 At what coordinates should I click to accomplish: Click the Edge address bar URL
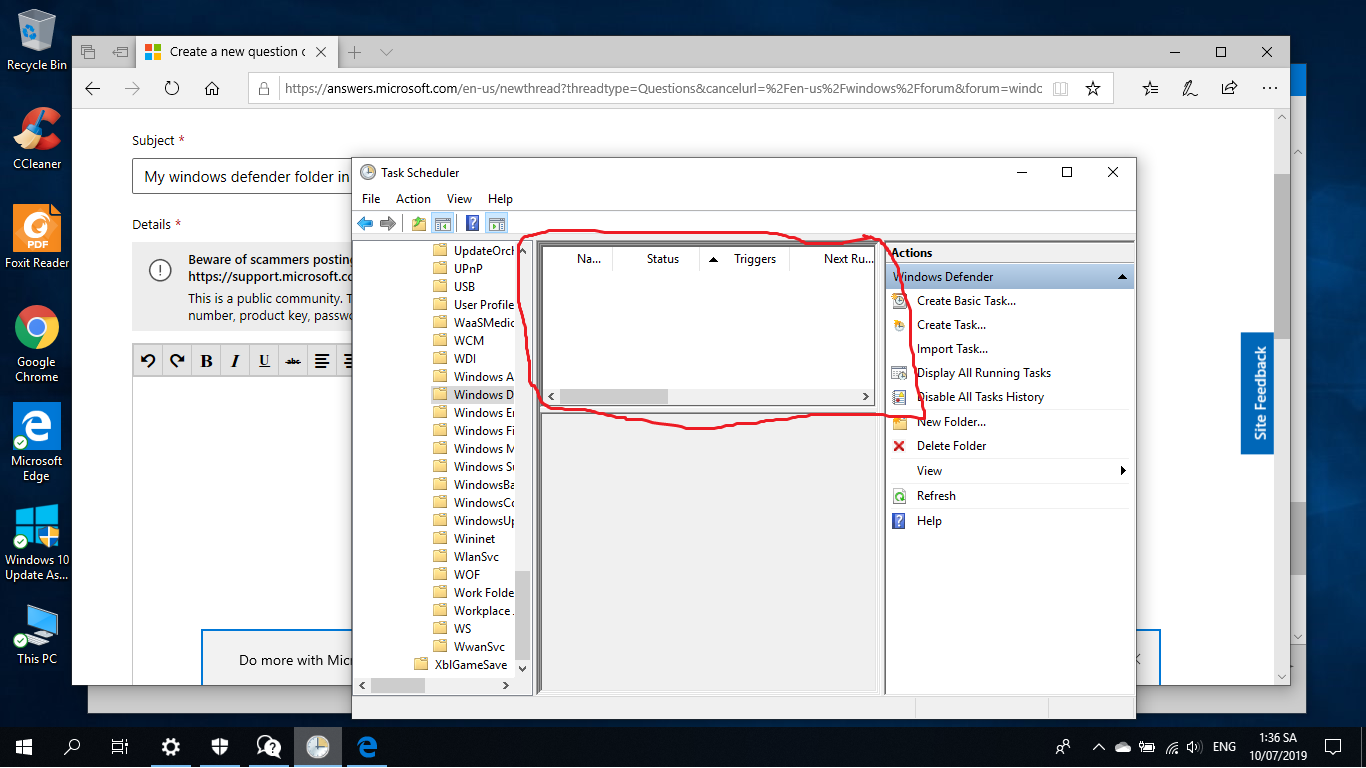(x=663, y=88)
